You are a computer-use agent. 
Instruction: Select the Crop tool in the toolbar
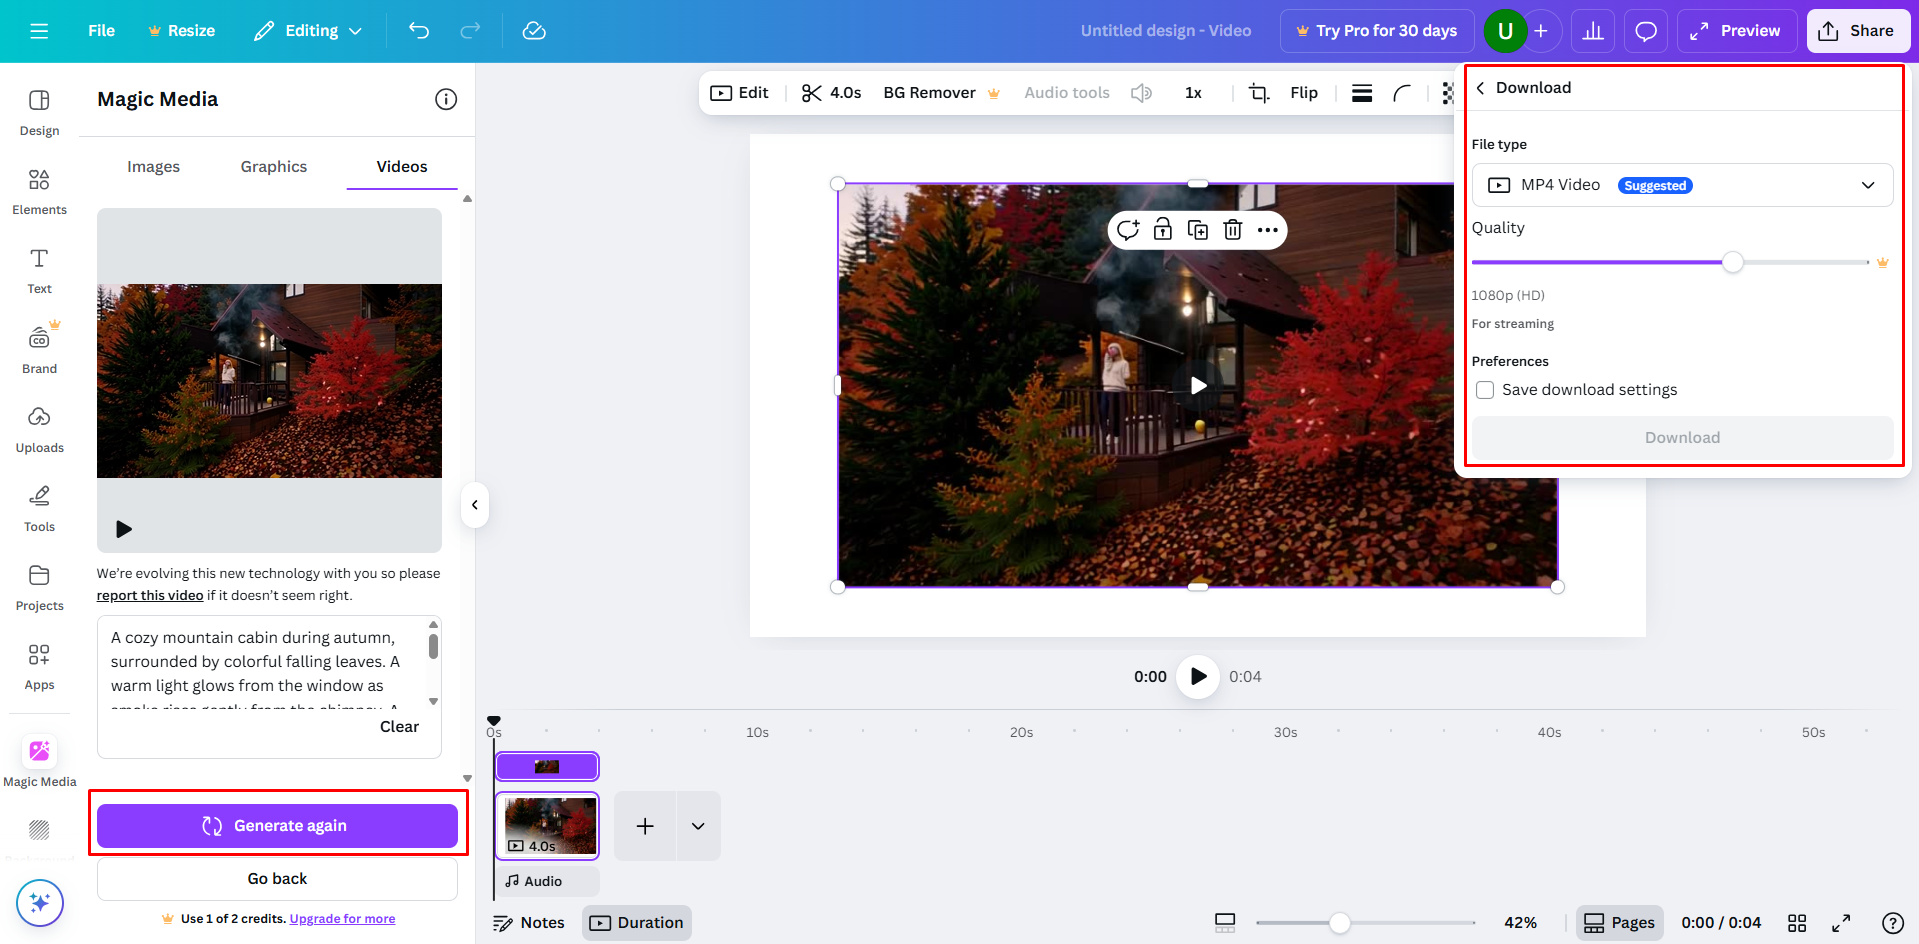1257,92
